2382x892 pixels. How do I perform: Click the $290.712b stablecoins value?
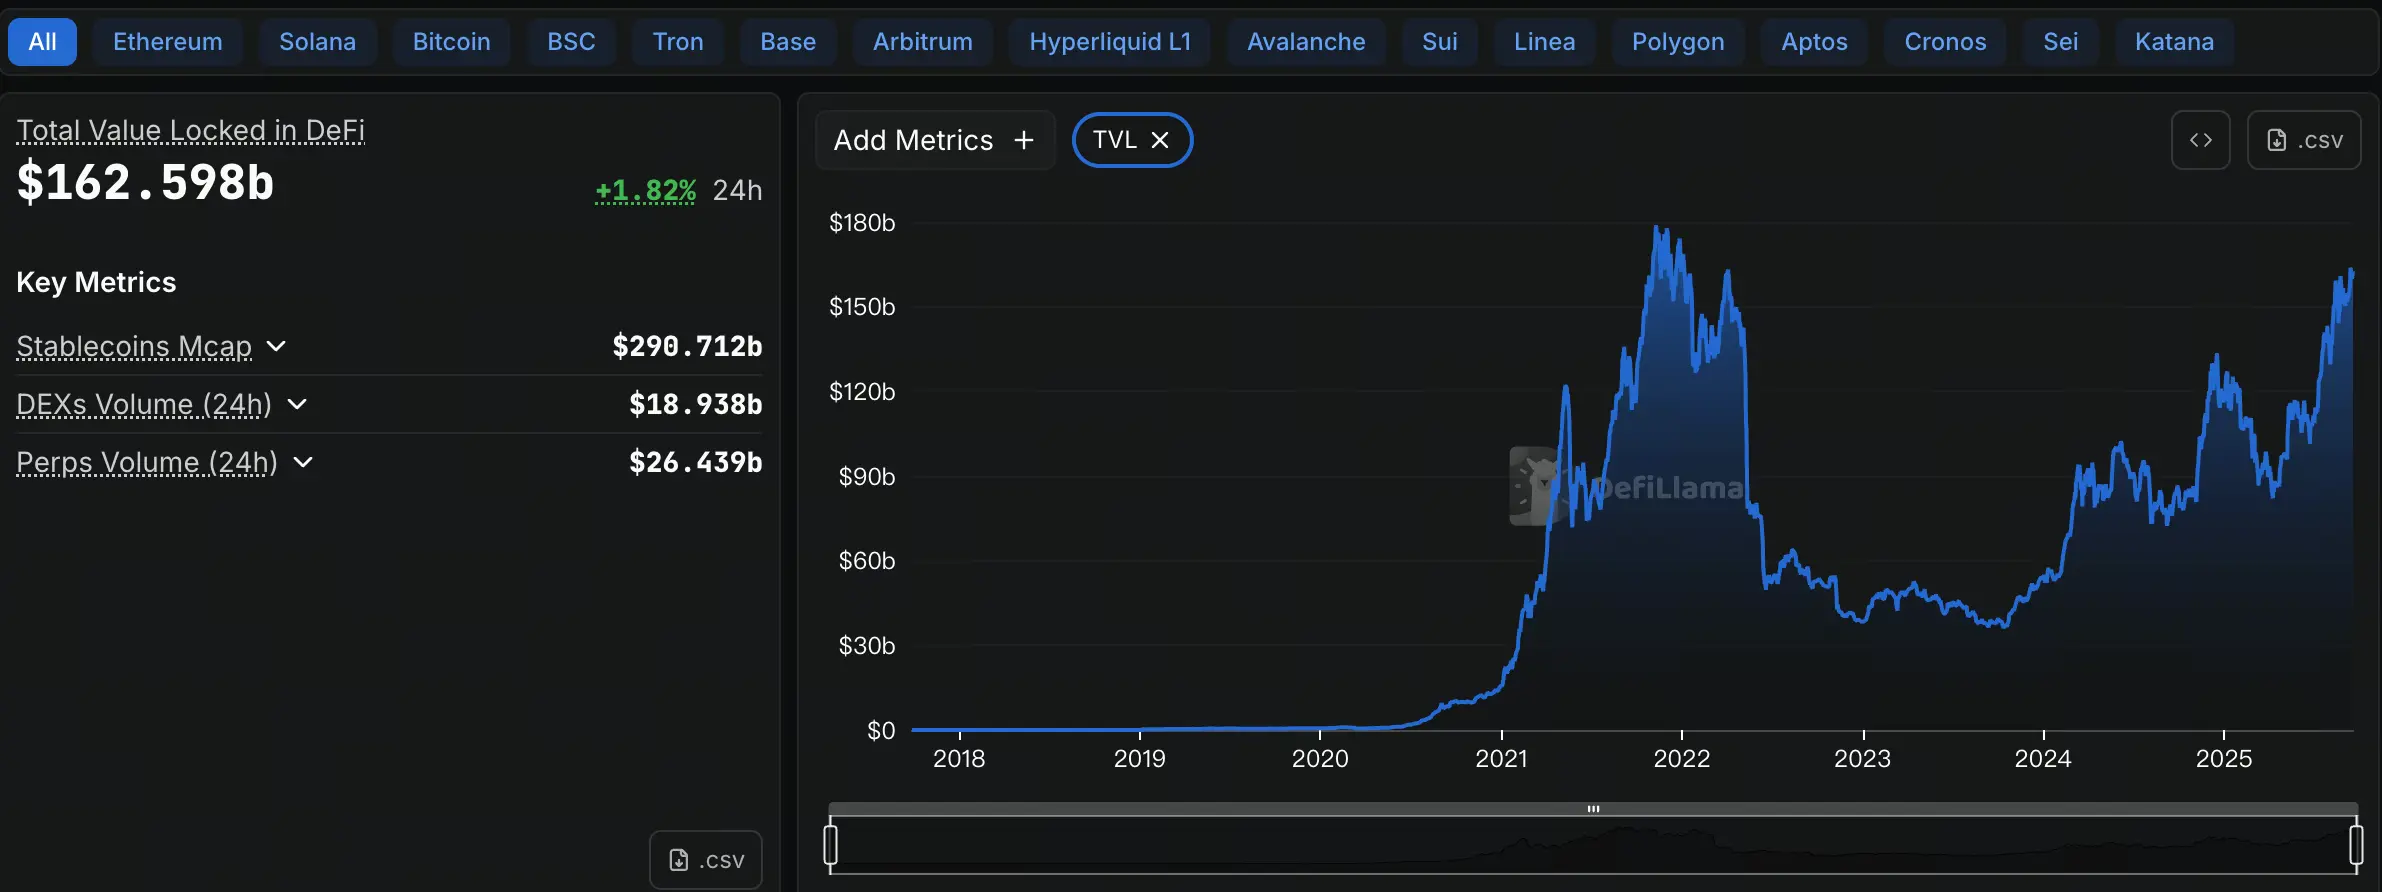[687, 346]
